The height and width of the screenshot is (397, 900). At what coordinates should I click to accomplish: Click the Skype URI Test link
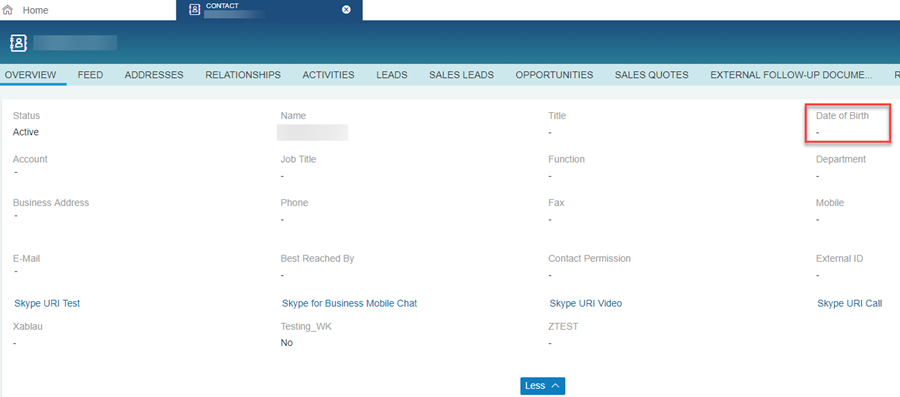point(47,303)
